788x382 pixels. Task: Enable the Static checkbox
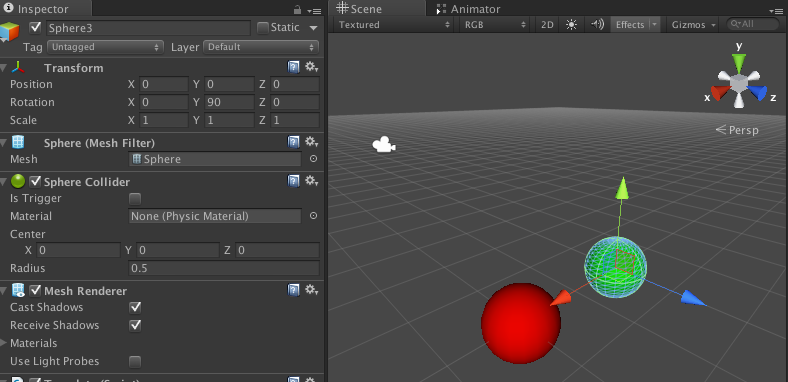[263, 28]
